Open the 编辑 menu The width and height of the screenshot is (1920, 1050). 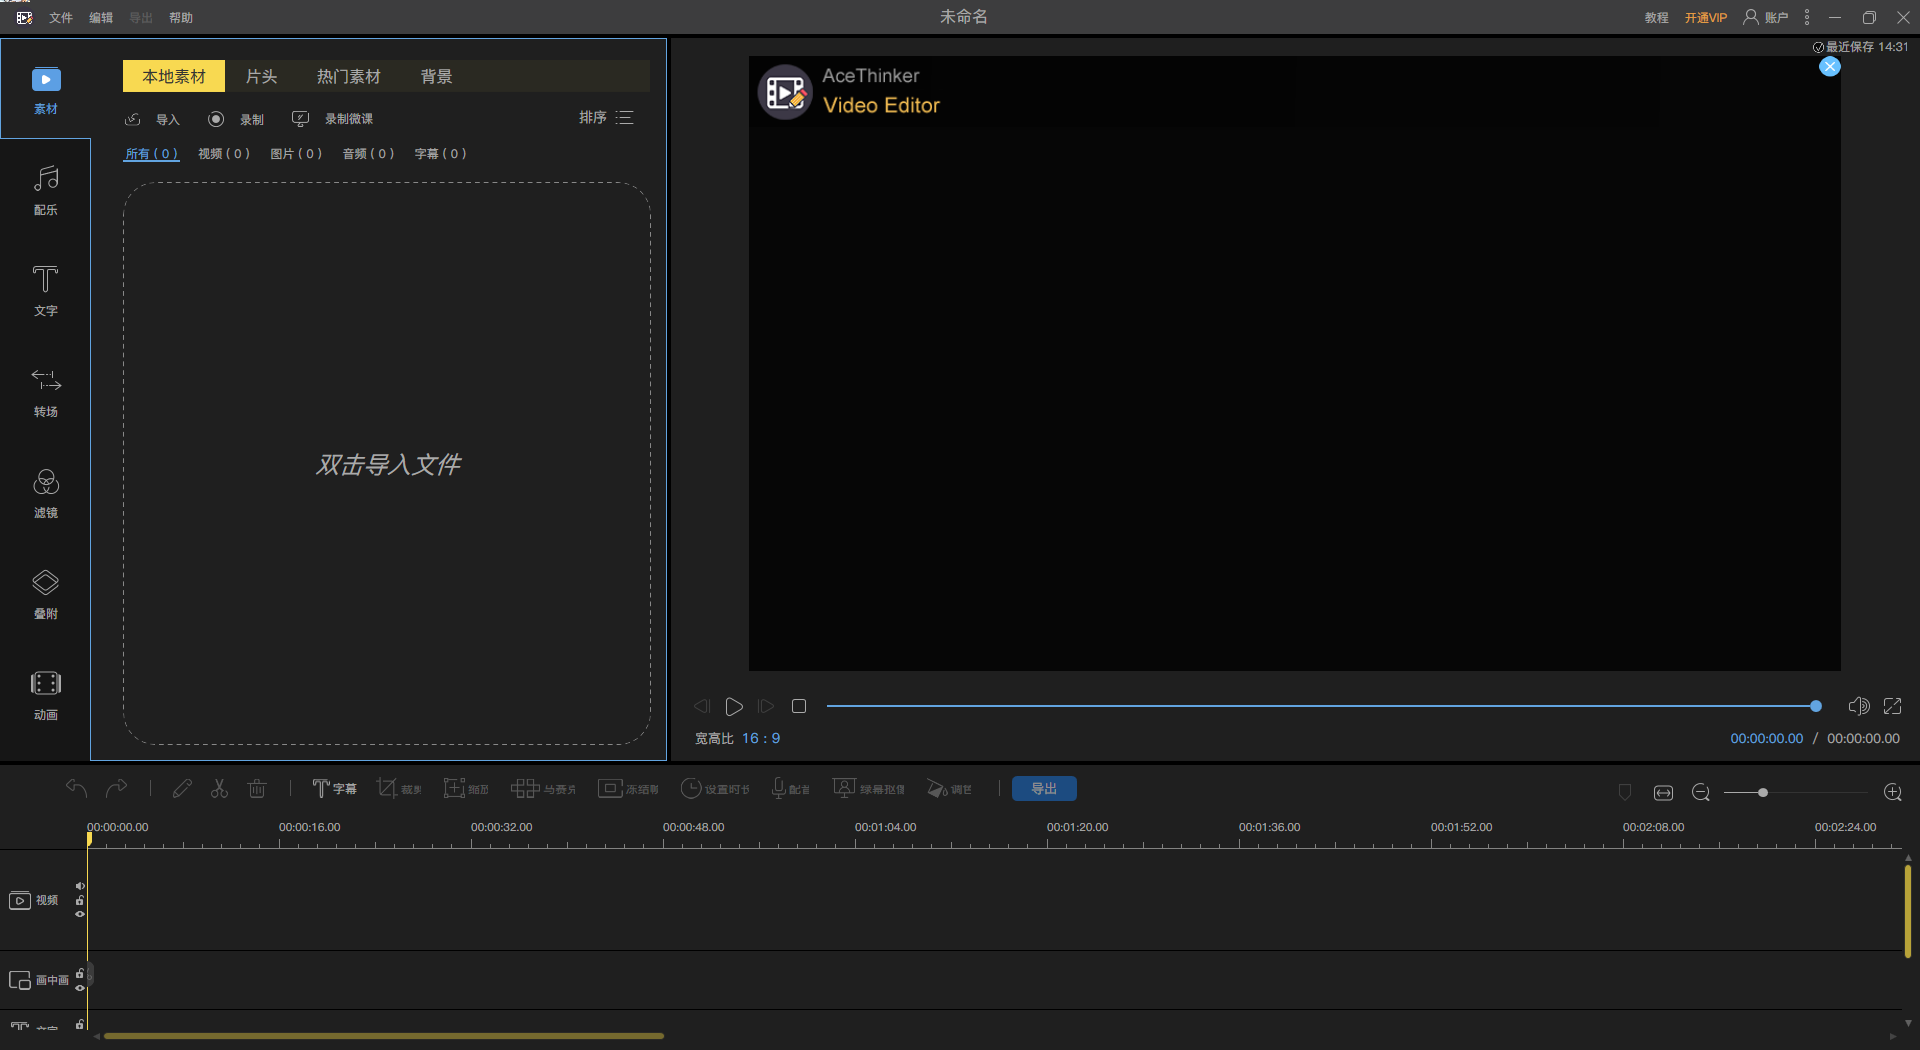click(101, 17)
